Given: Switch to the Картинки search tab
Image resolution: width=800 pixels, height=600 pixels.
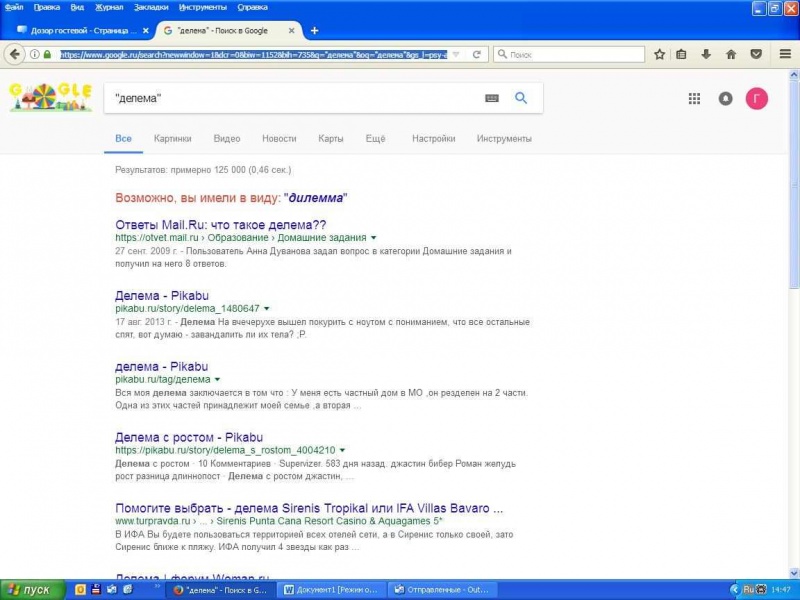Looking at the screenshot, I should pyautogui.click(x=172, y=139).
